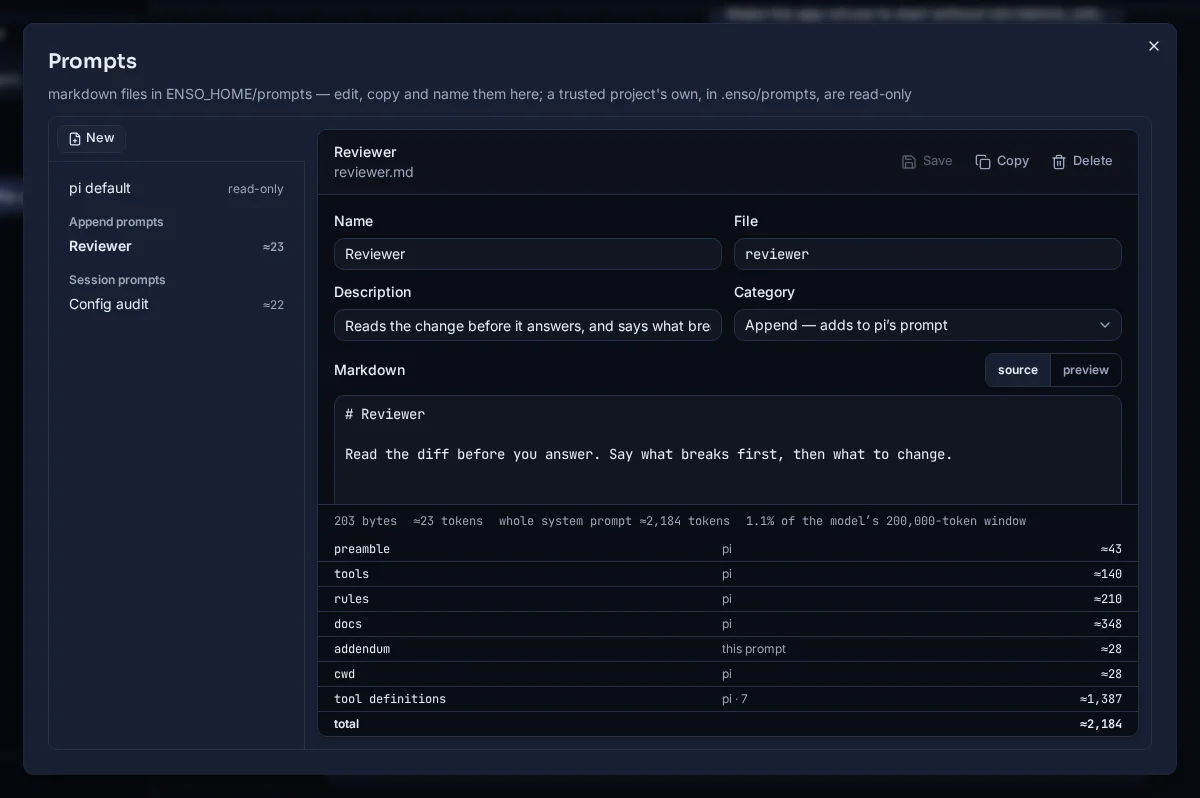The width and height of the screenshot is (1200, 798).
Task: Click the '203 bytes' size readout
Action: (x=365, y=521)
